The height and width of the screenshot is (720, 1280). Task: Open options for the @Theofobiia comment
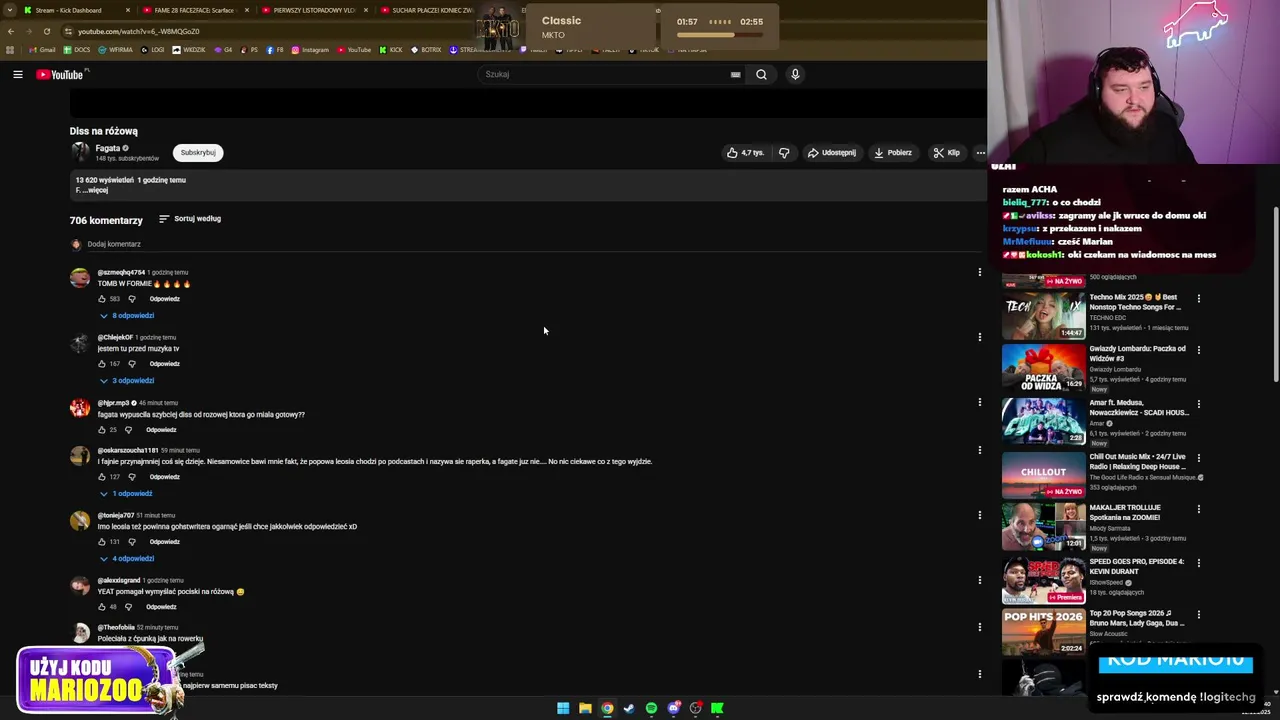coord(980,627)
